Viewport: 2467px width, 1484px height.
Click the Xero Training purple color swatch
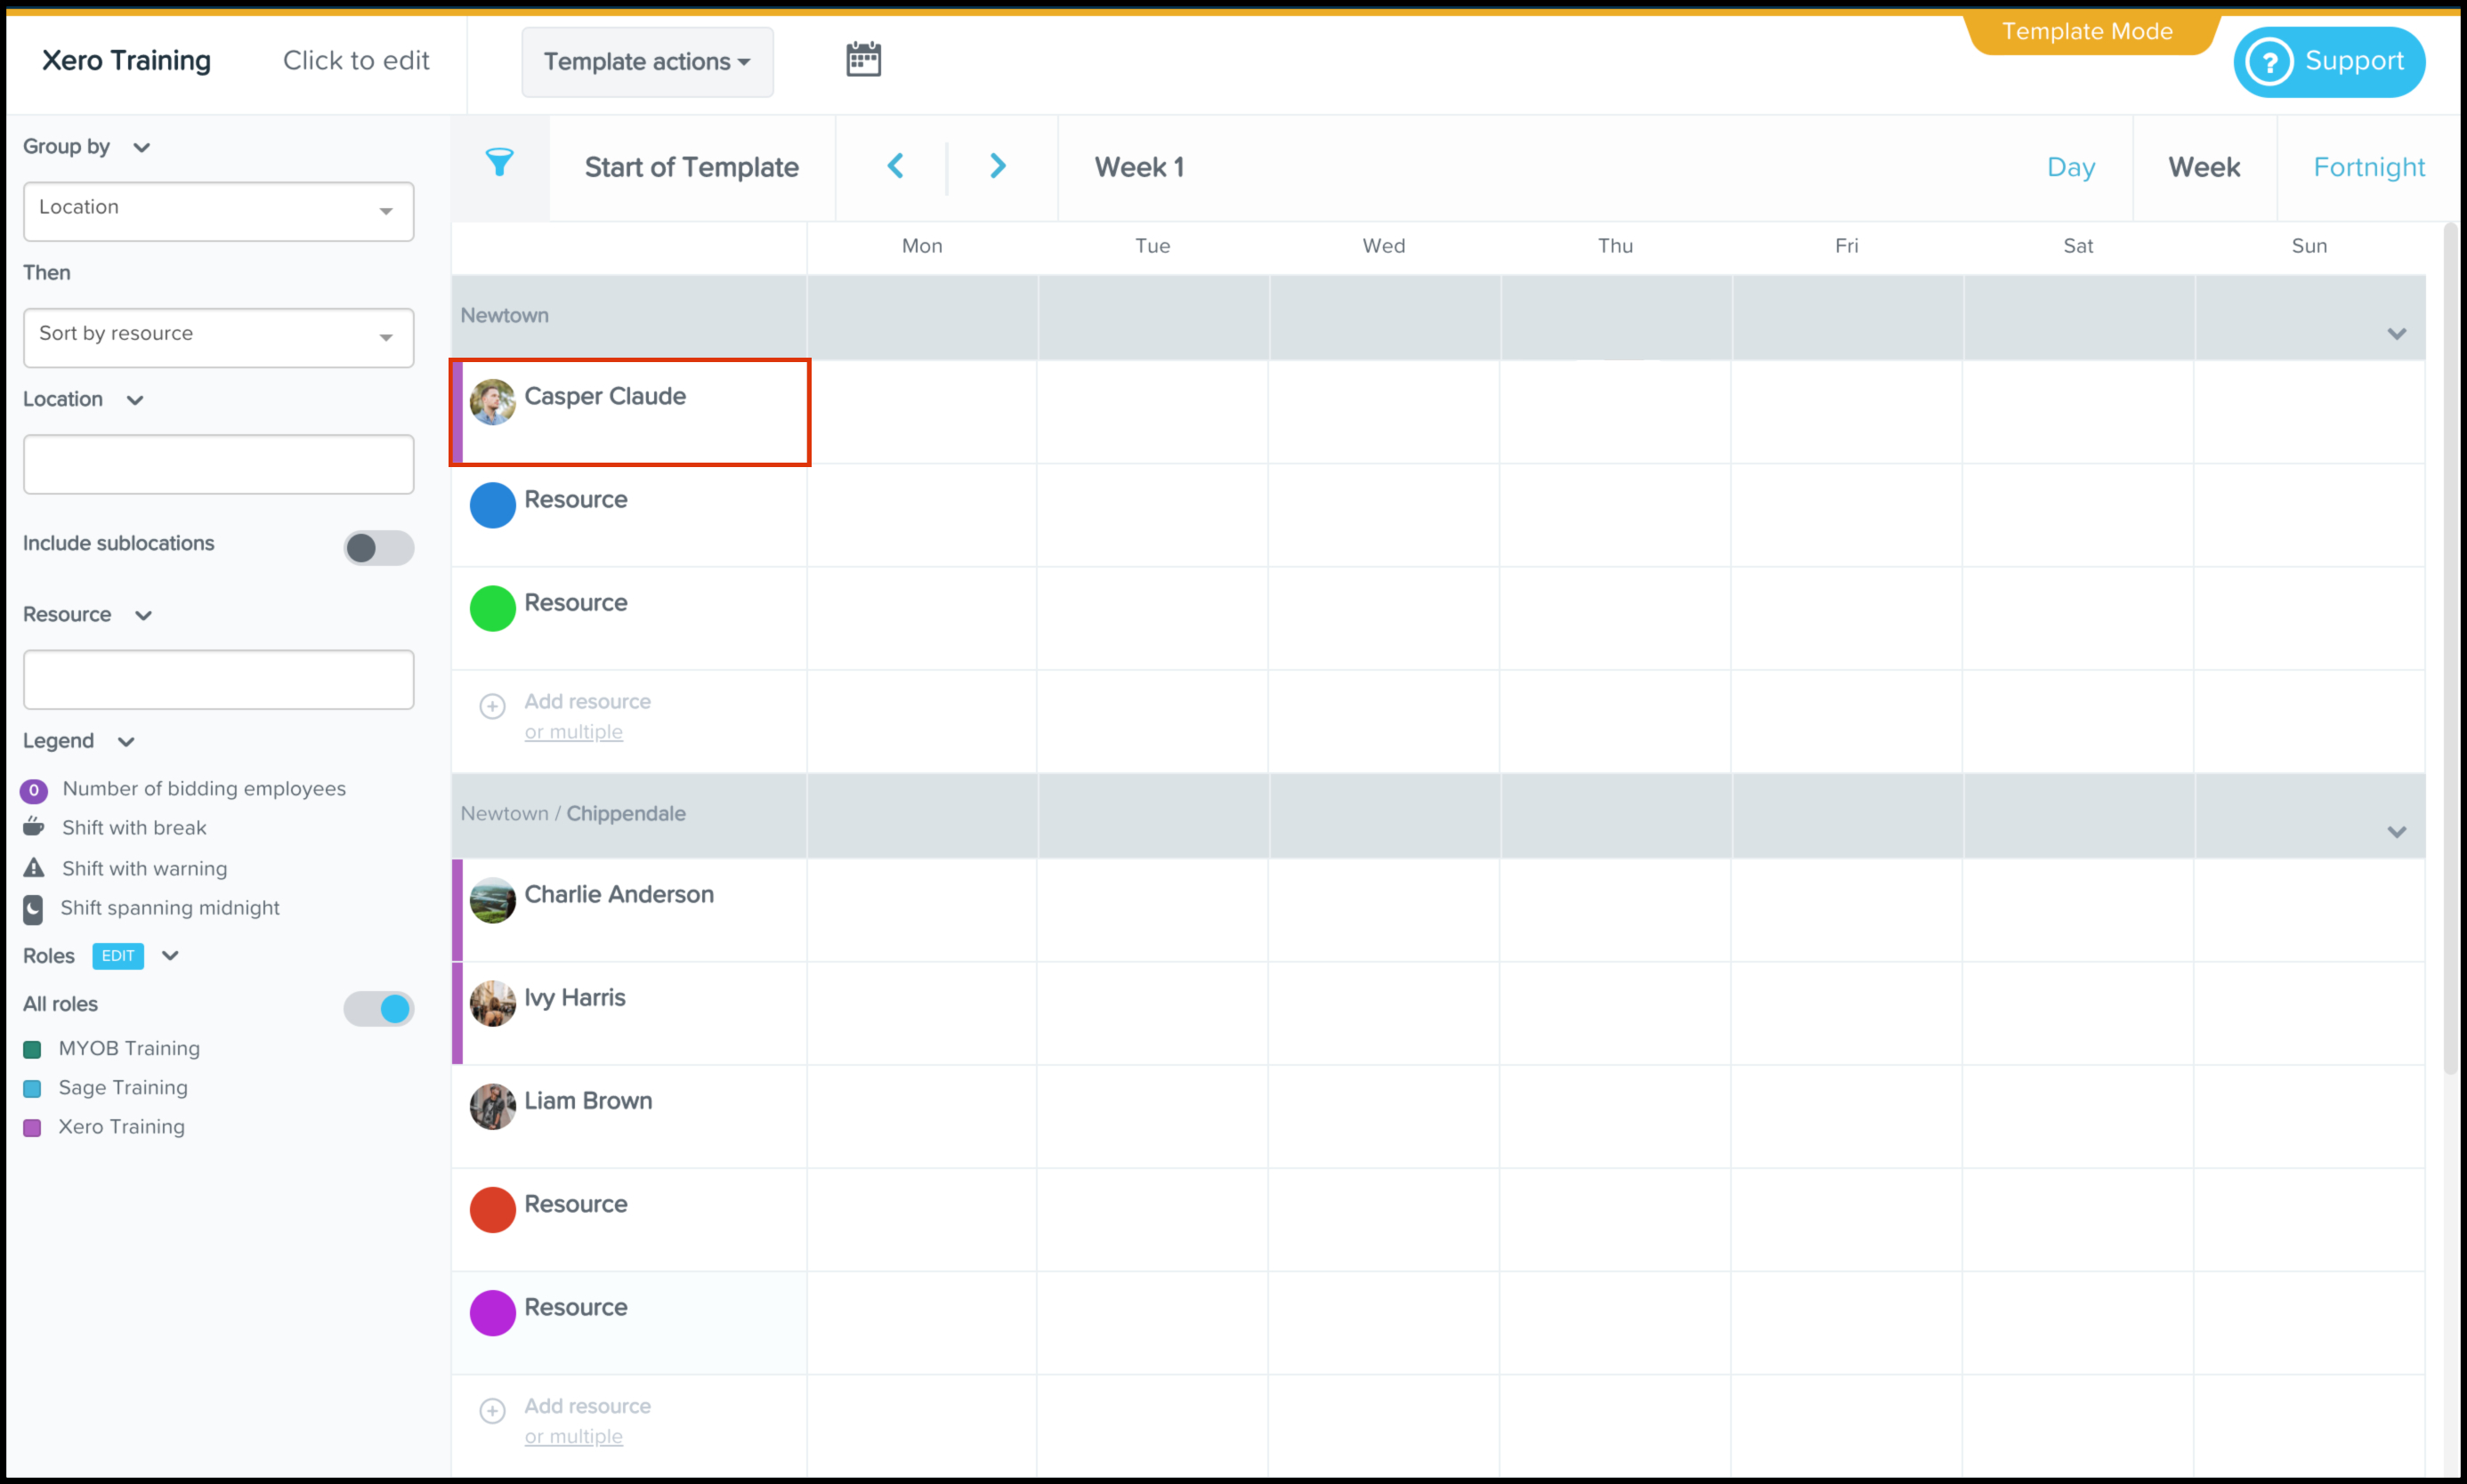click(32, 1127)
